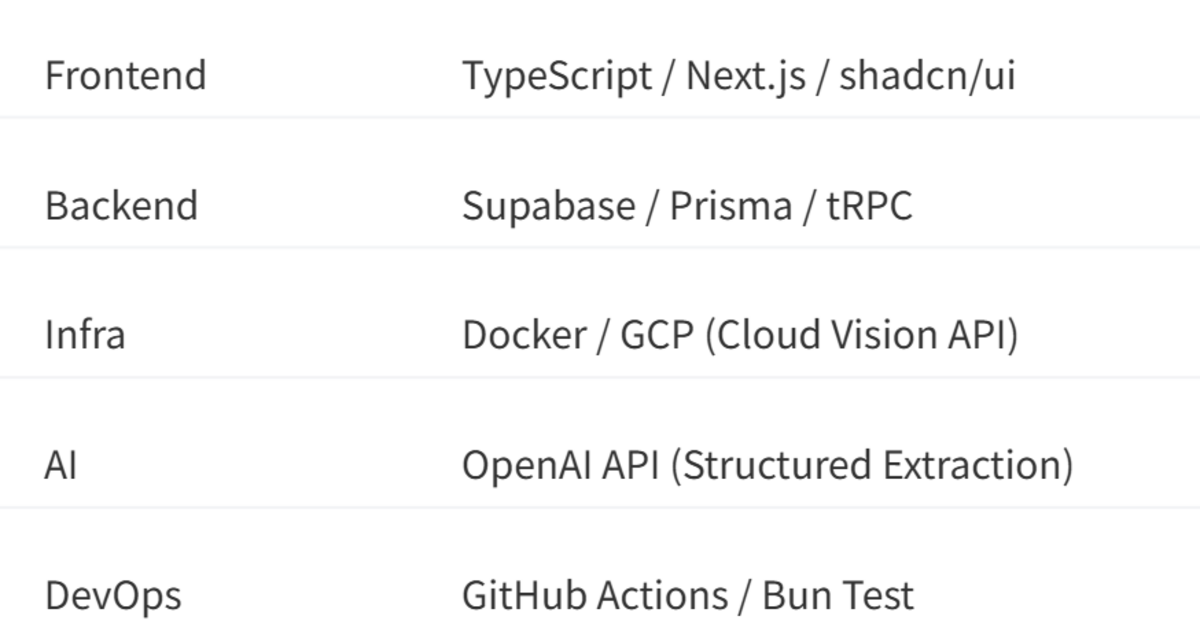Click the DevOps row label
The width and height of the screenshot is (1200, 630).
[x=113, y=596]
